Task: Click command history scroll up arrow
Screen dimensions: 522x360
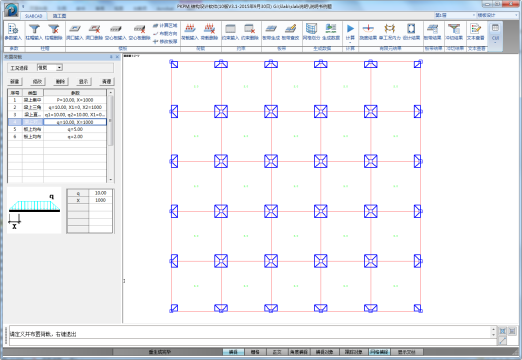Action: point(493,330)
